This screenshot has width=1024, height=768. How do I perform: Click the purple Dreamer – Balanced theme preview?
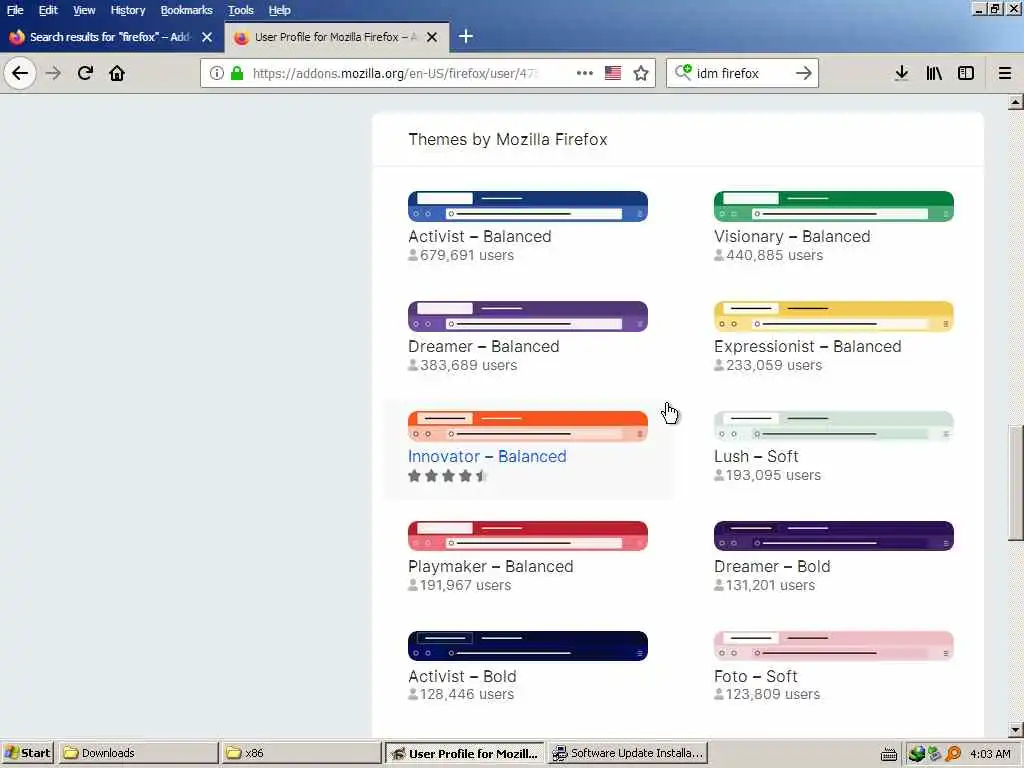point(528,317)
